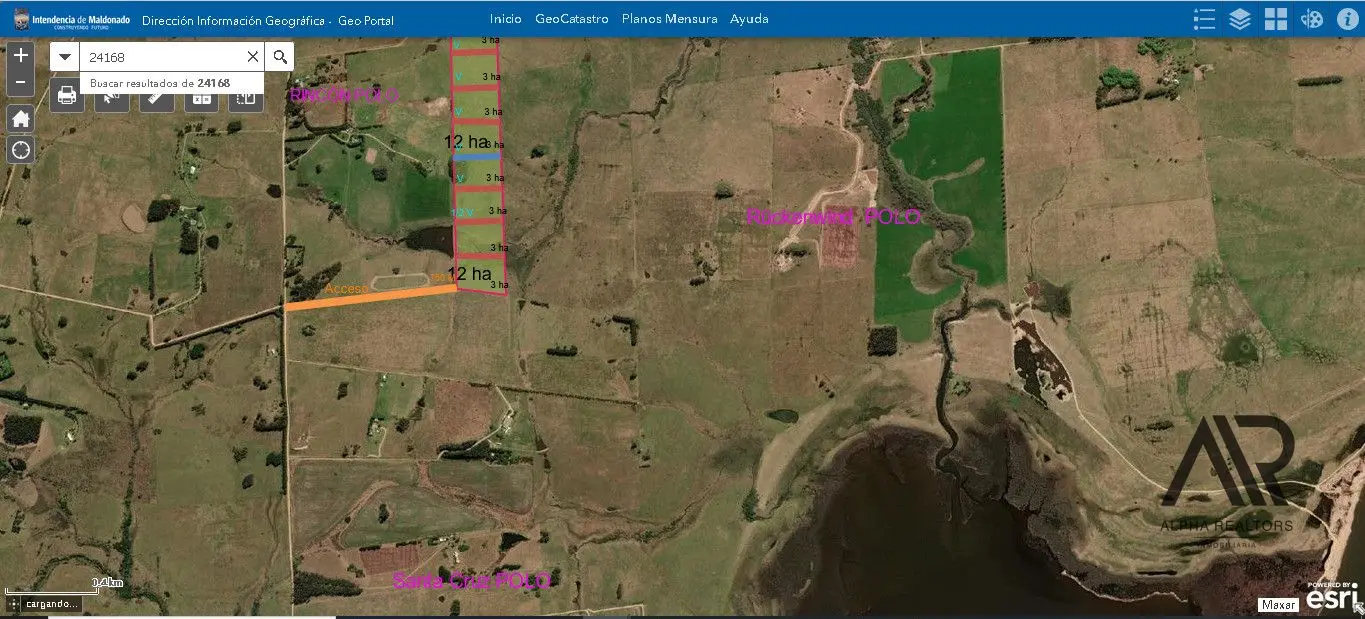Open the Ayuda help link

tap(749, 19)
